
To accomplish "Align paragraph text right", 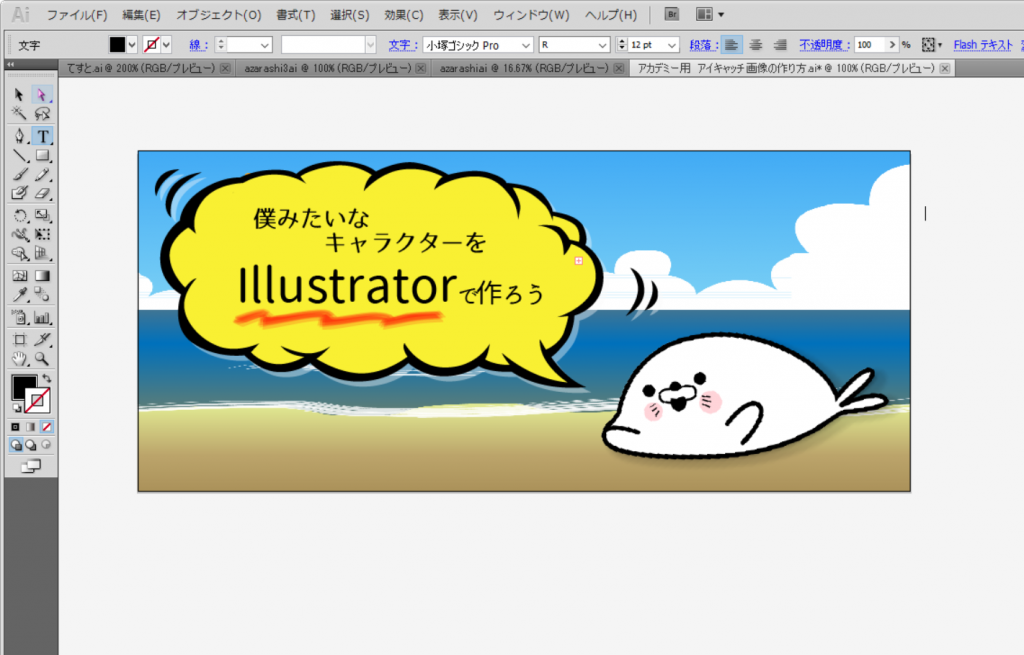I will point(780,44).
